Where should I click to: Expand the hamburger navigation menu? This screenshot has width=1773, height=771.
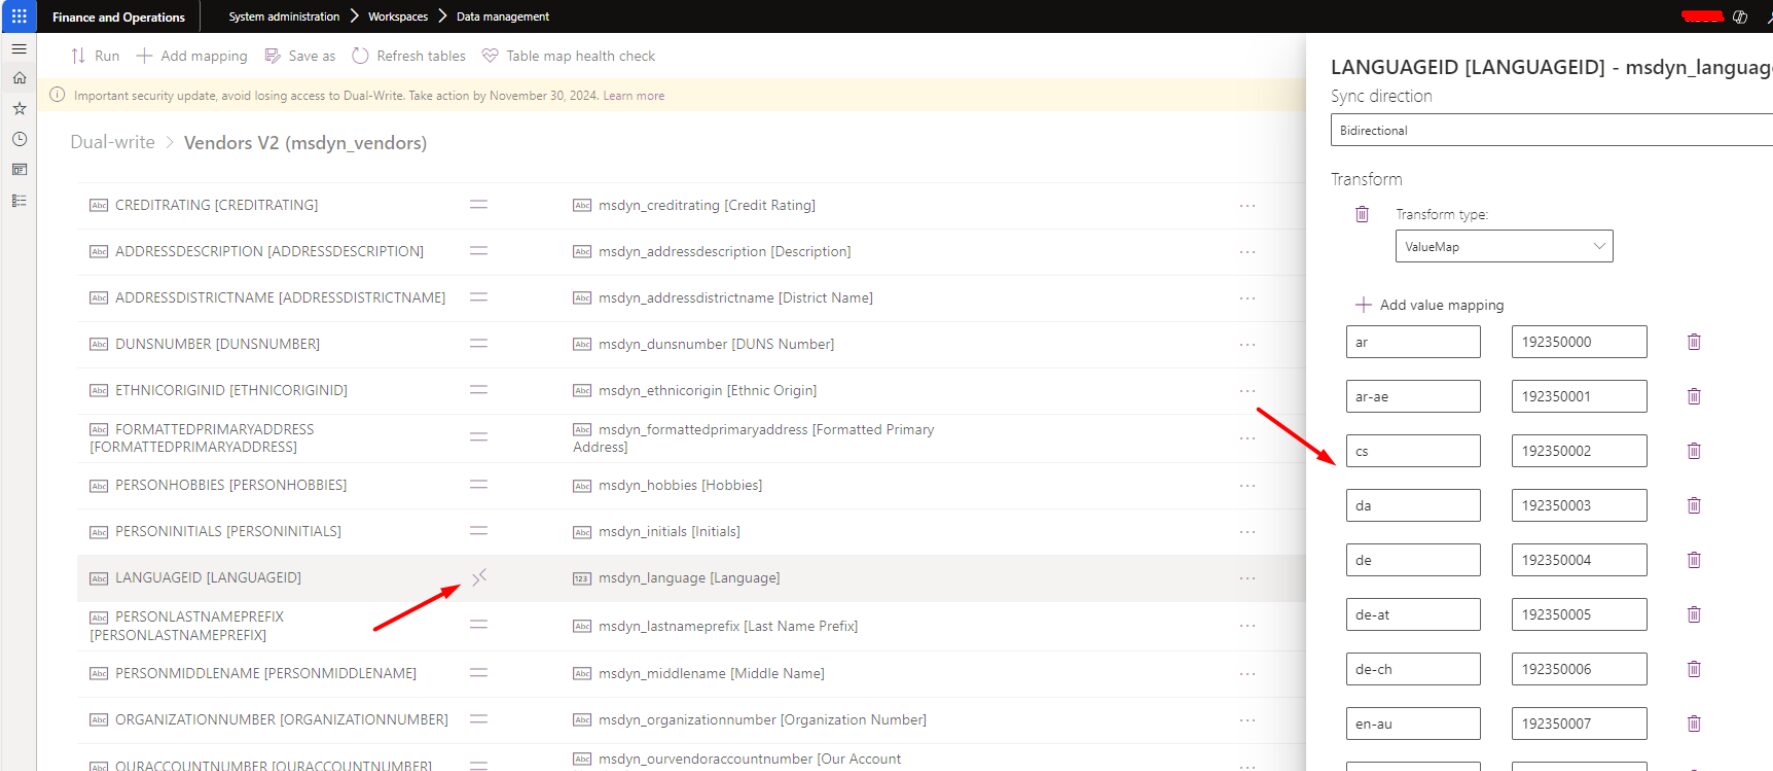[x=19, y=48]
